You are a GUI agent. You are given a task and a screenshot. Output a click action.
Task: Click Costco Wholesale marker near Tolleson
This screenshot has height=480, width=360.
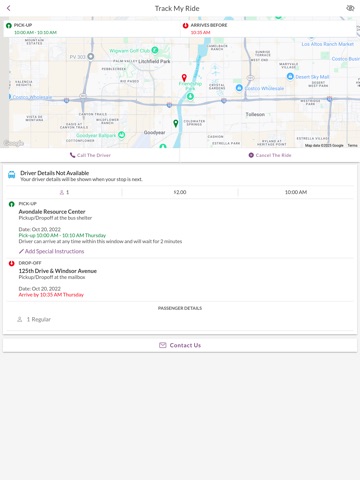[239, 88]
